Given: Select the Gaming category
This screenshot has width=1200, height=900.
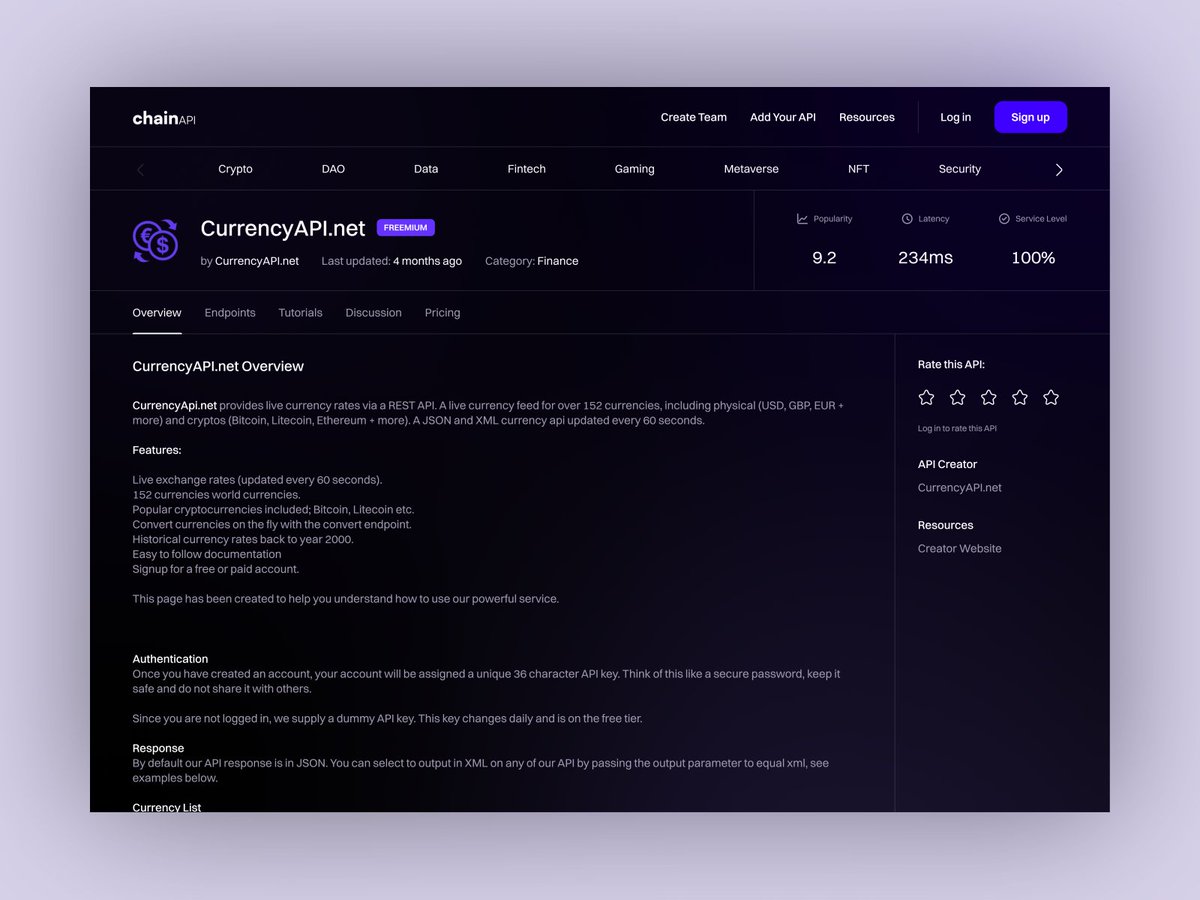Looking at the screenshot, I should [x=634, y=170].
